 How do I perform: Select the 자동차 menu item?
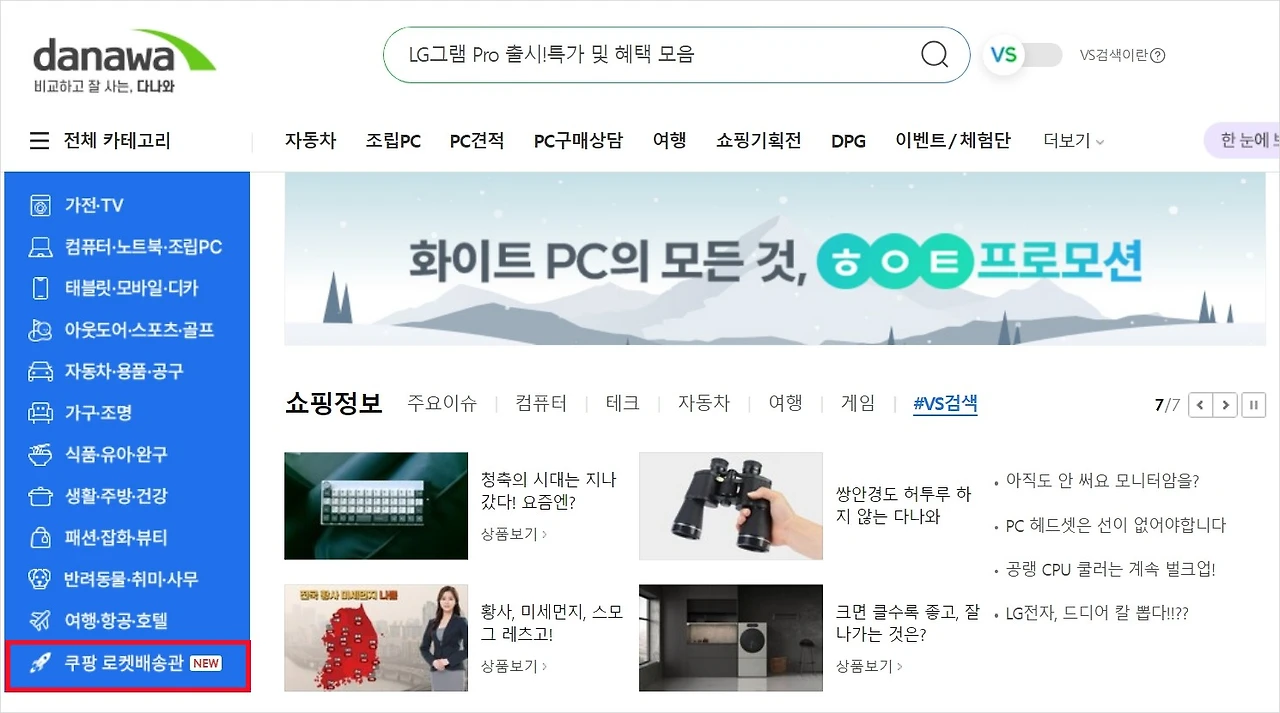coord(310,140)
